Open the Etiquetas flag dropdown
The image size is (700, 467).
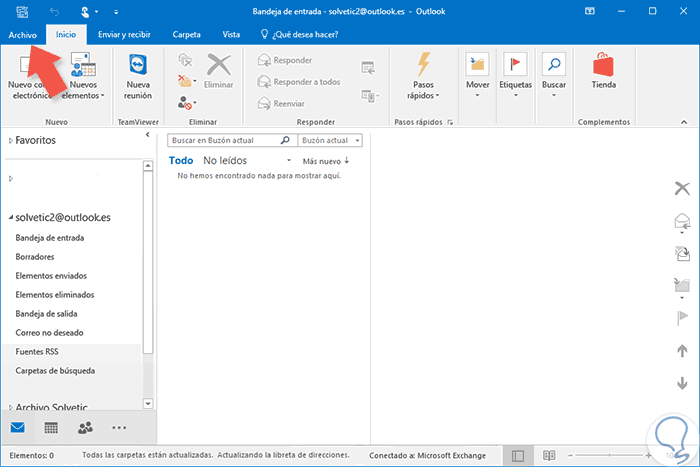click(x=515, y=75)
